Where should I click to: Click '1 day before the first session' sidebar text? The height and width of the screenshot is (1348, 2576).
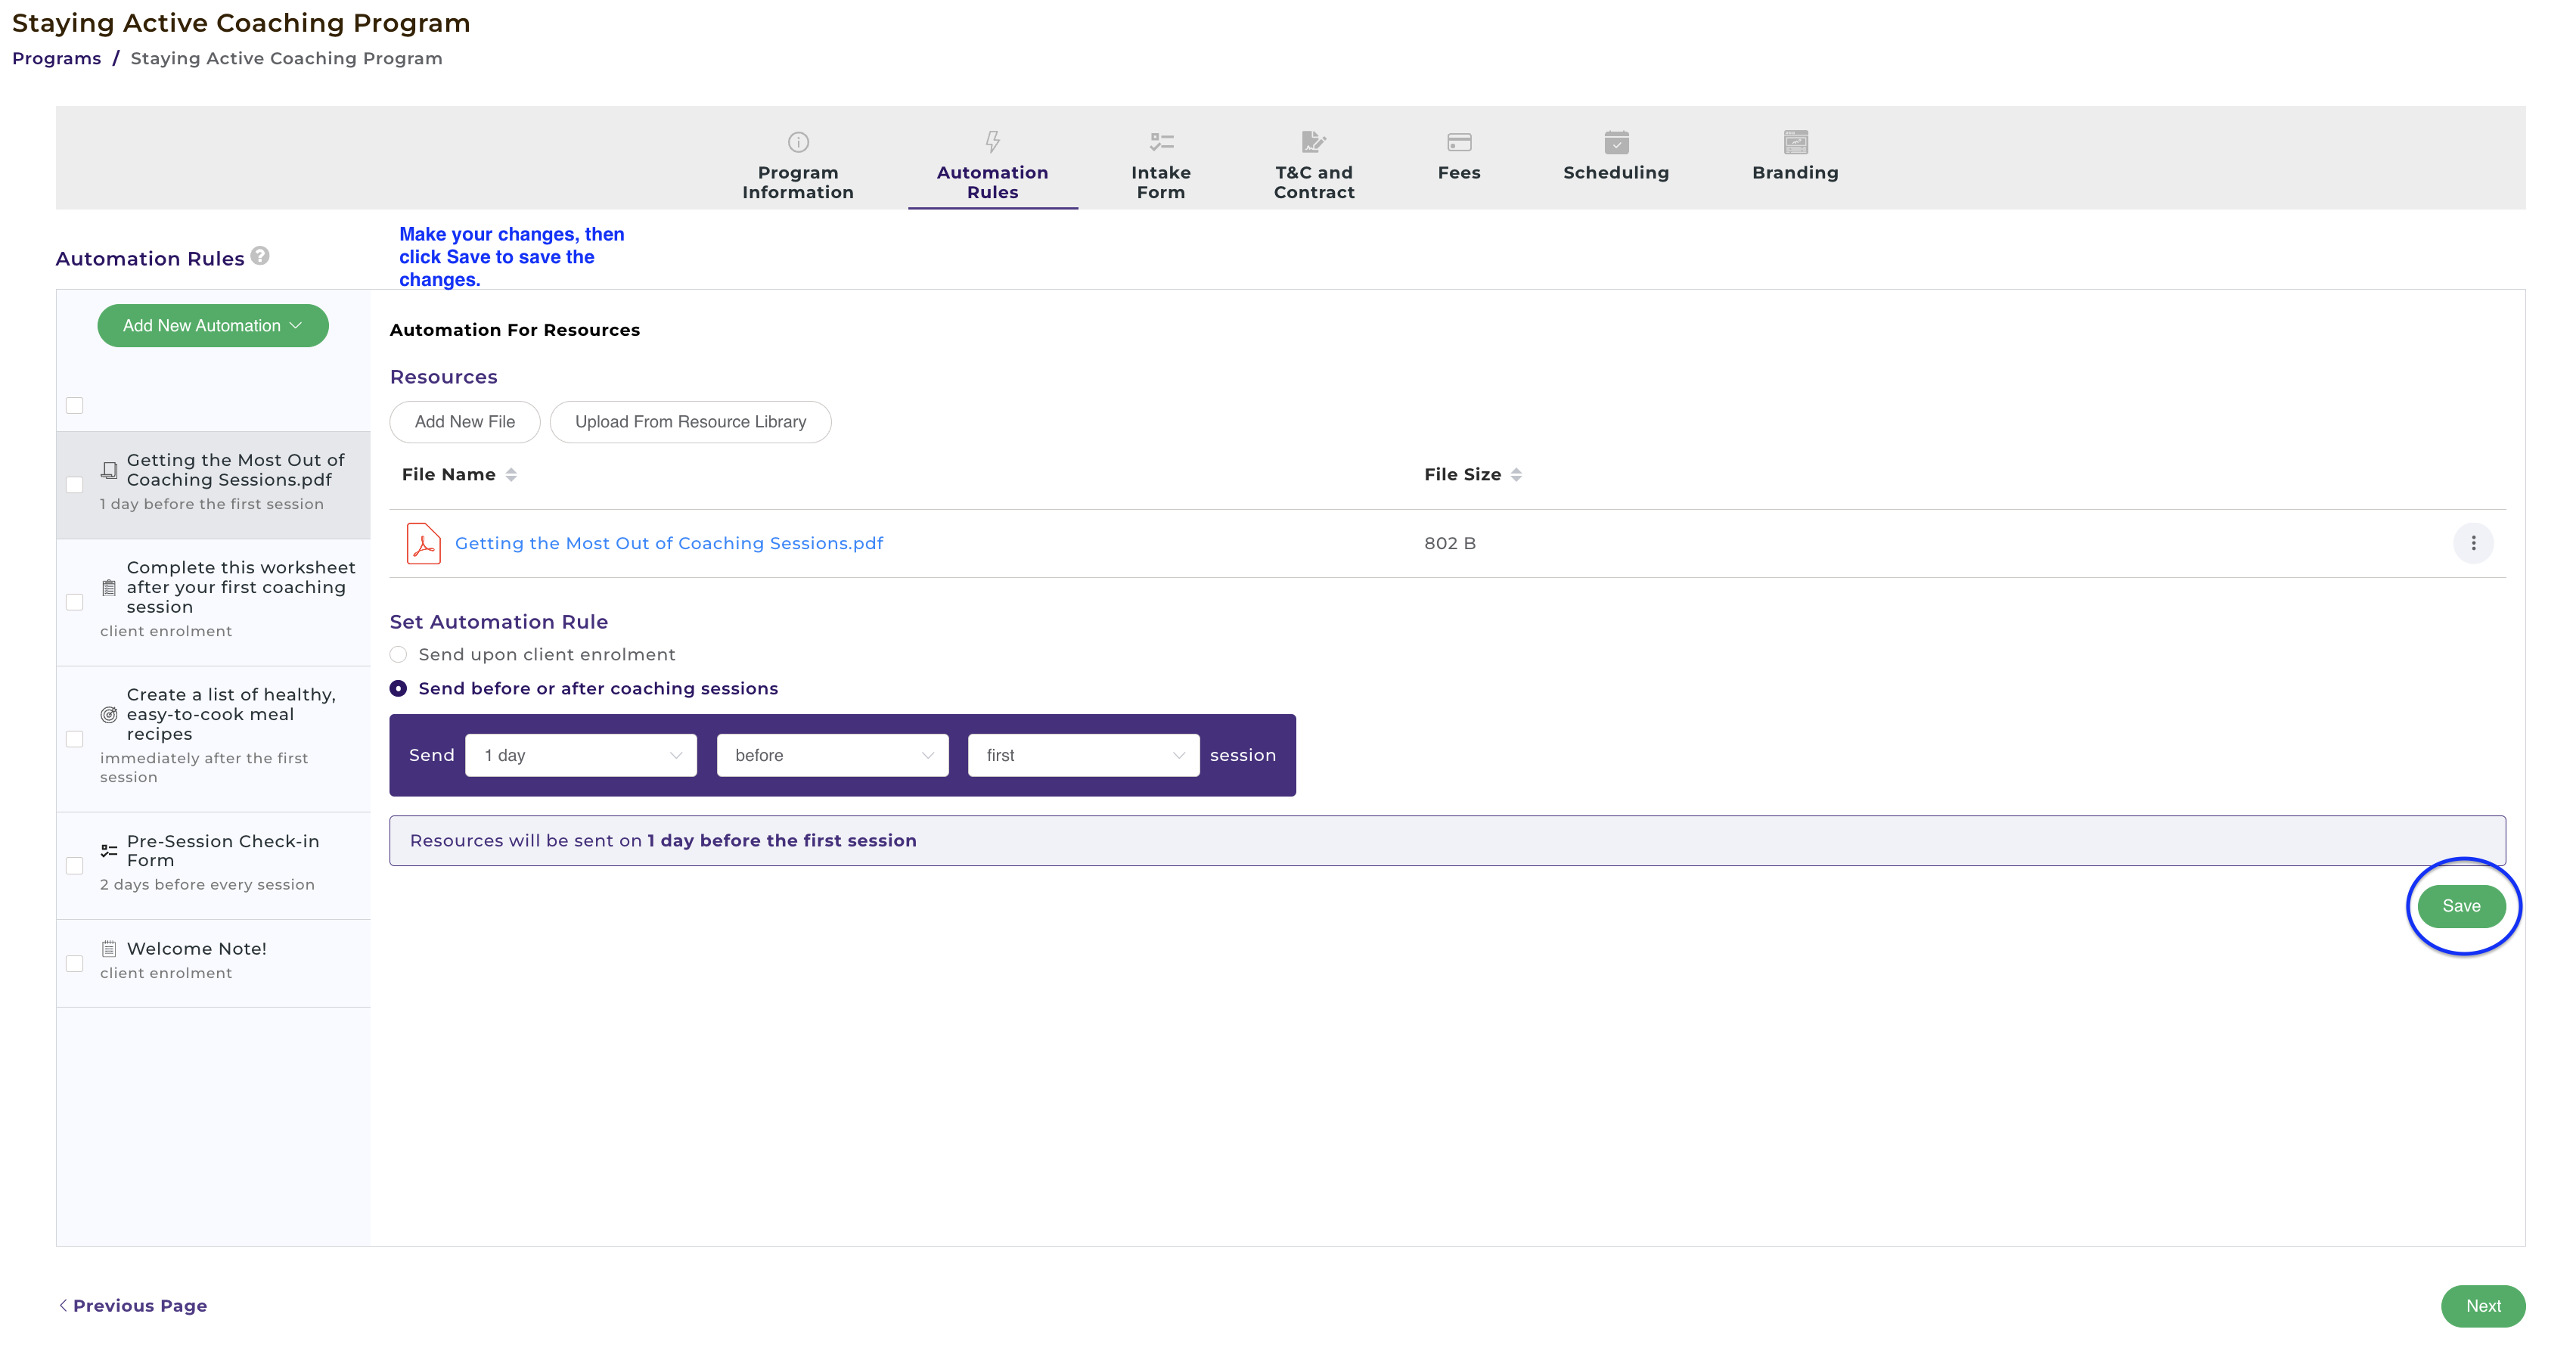pos(212,504)
